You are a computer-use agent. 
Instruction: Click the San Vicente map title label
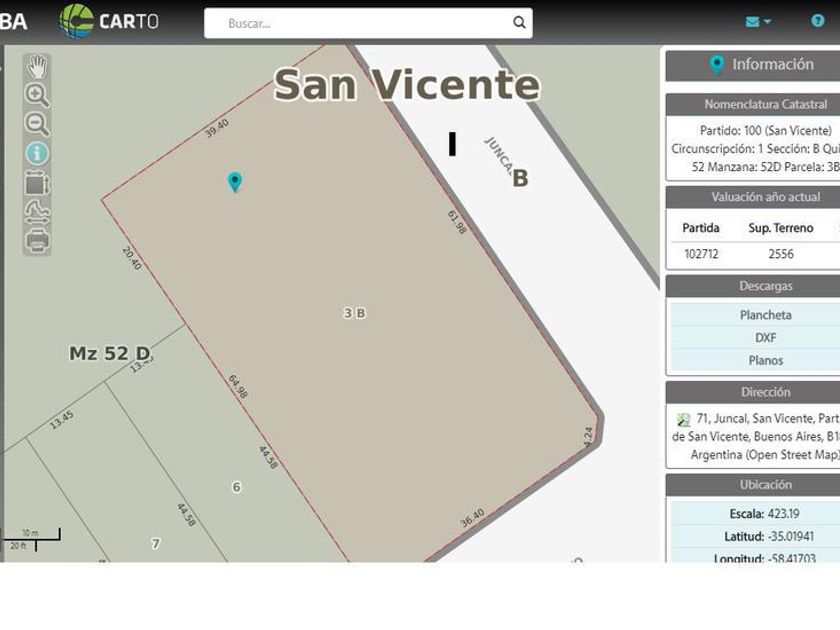coord(407,85)
